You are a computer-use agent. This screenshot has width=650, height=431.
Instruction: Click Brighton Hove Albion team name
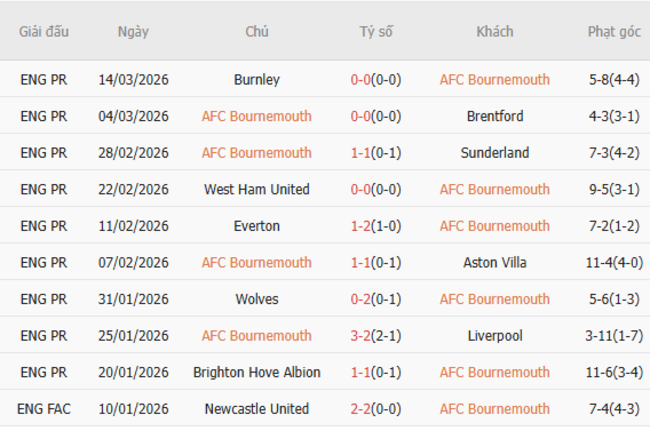[x=257, y=372]
